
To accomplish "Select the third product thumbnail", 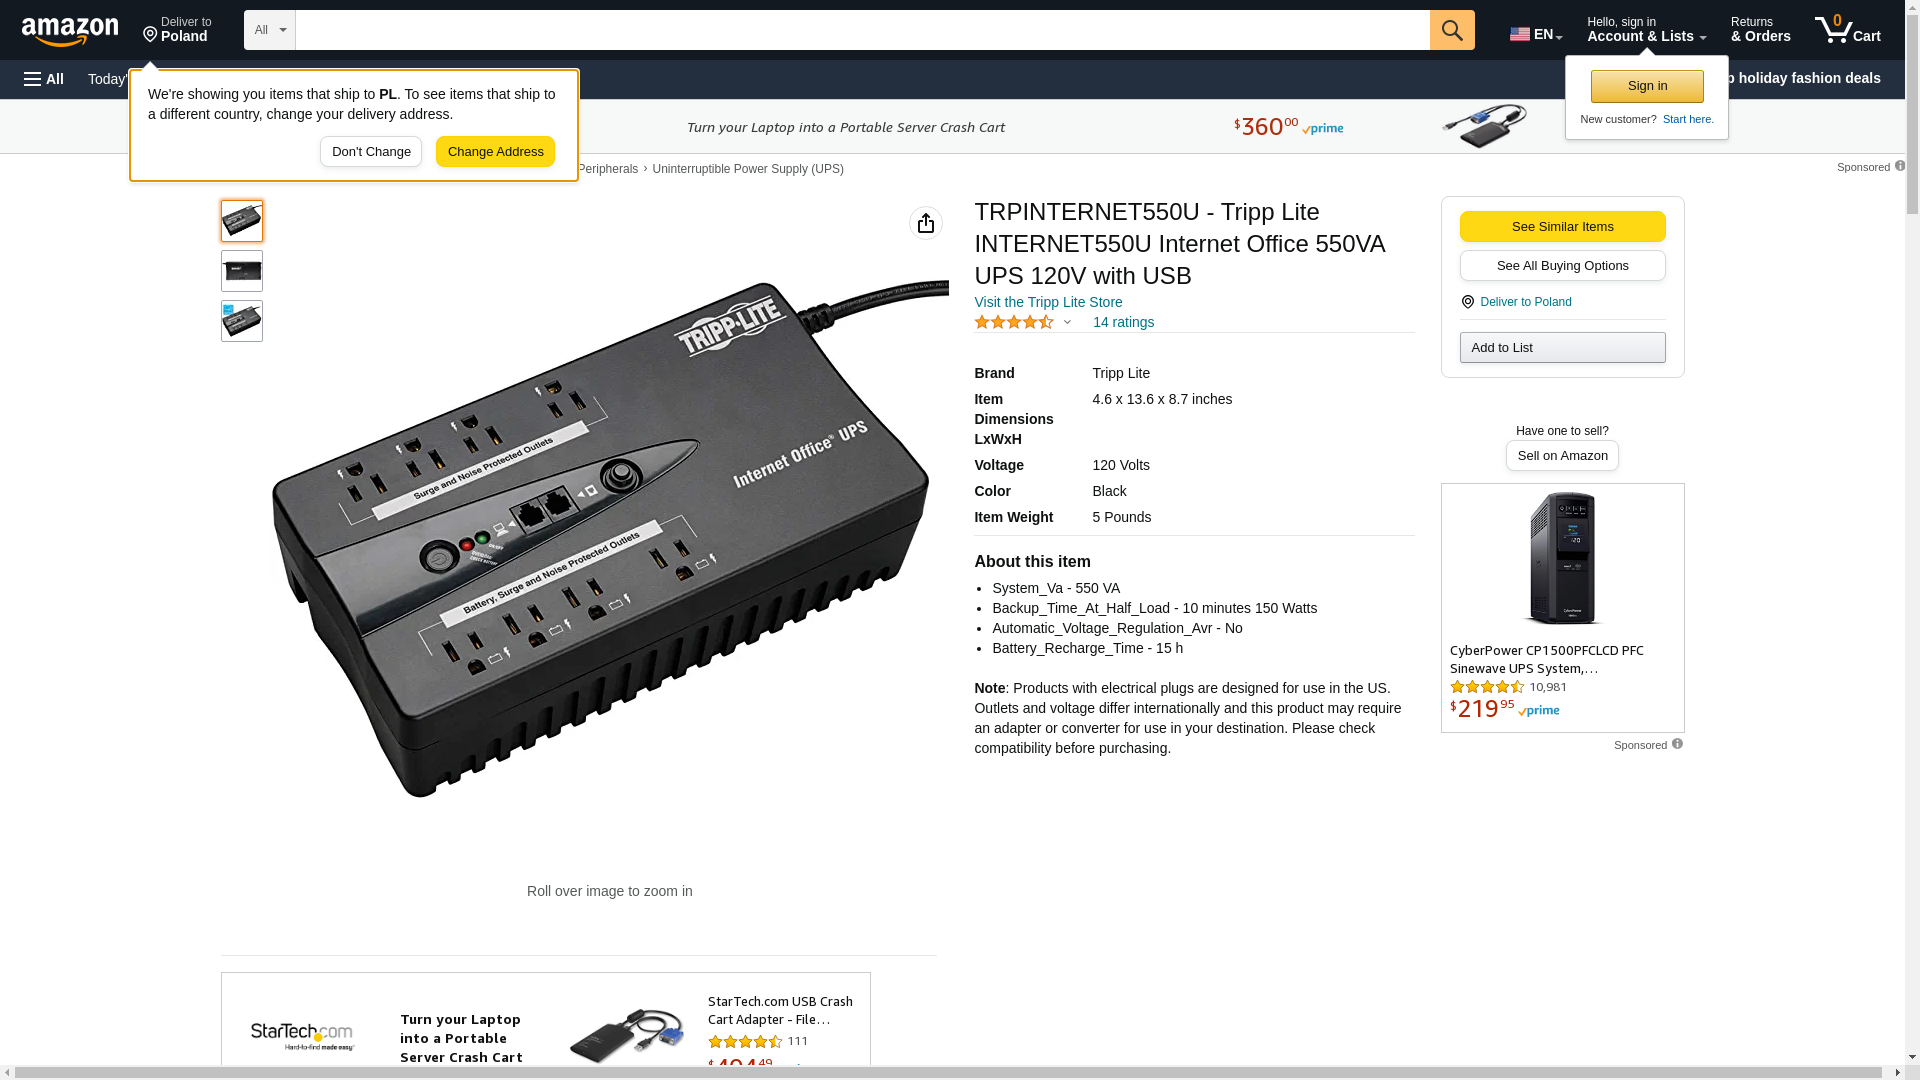I will tap(242, 321).
